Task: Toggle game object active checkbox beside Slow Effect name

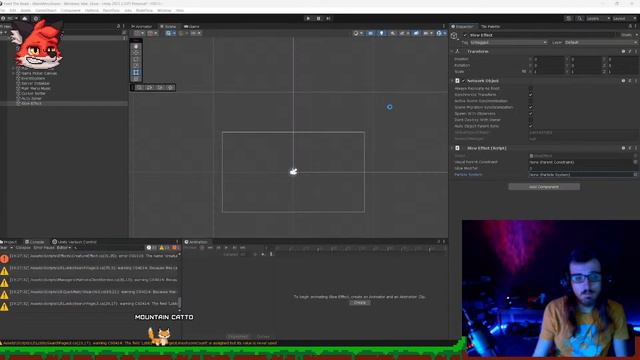Action: [x=464, y=35]
